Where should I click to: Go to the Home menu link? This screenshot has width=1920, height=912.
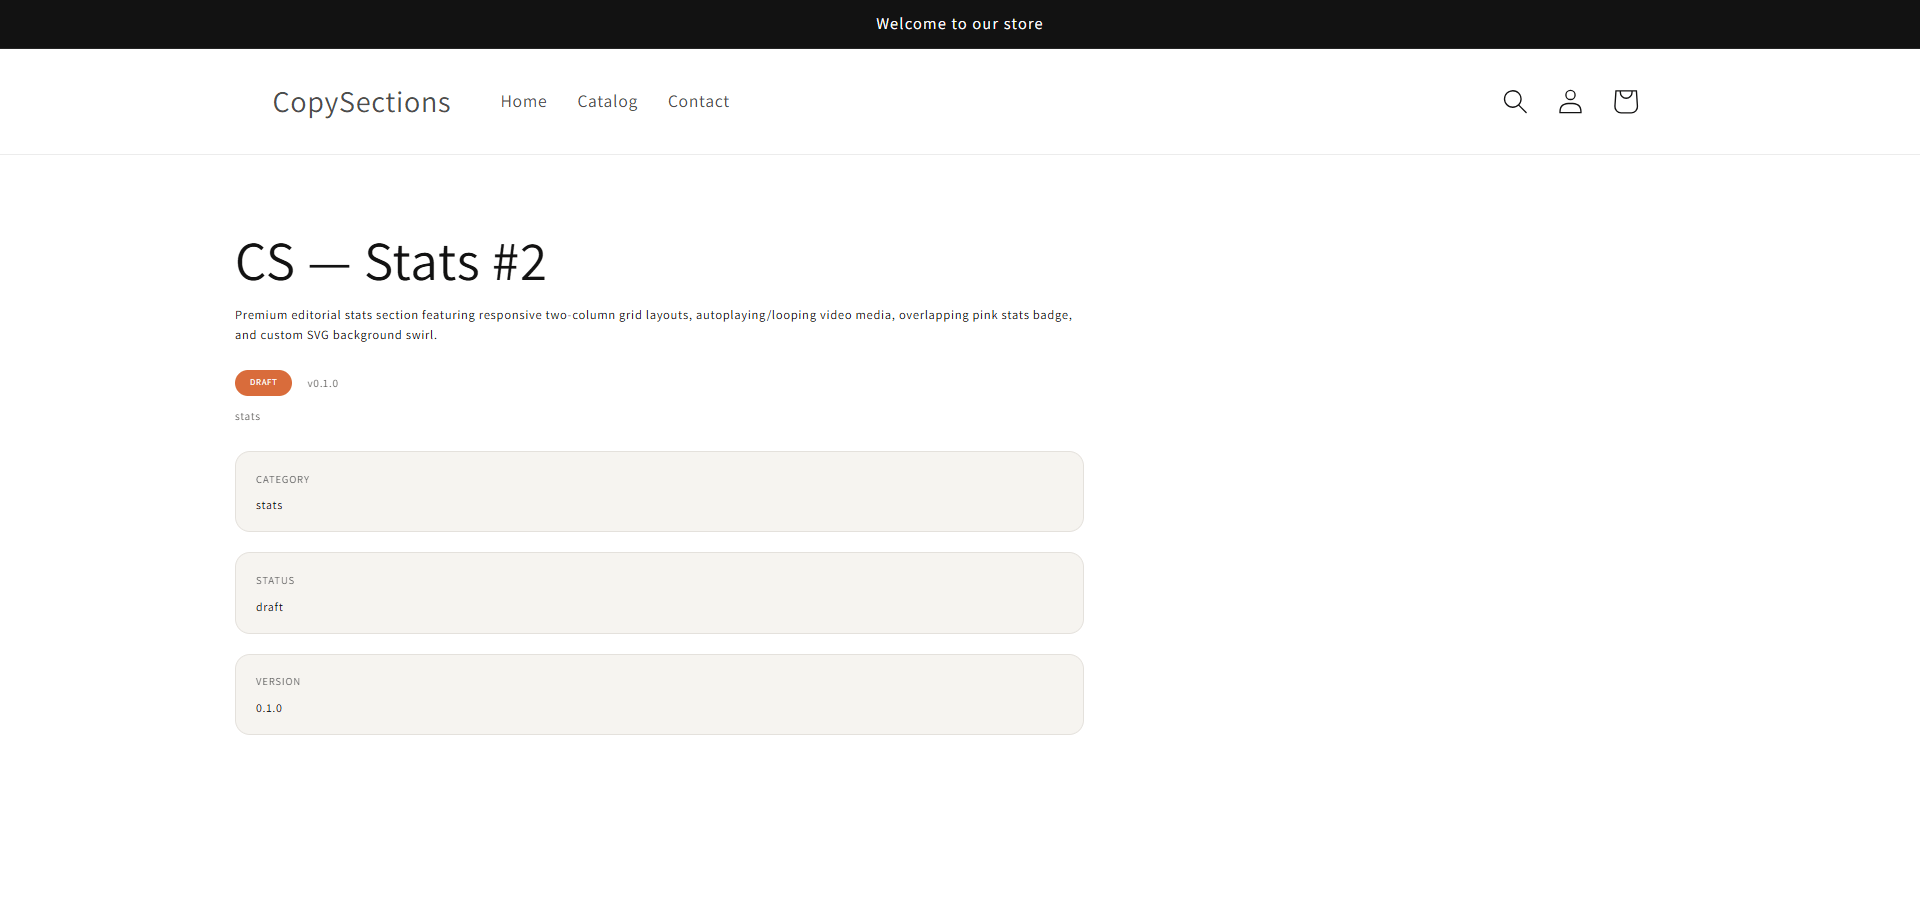click(524, 101)
